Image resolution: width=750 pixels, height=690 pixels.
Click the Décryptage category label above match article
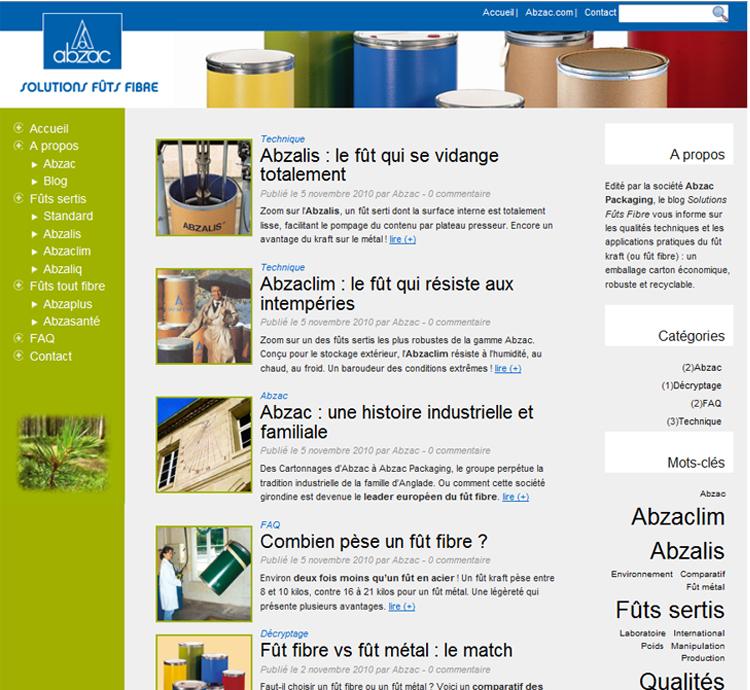pos(284,634)
